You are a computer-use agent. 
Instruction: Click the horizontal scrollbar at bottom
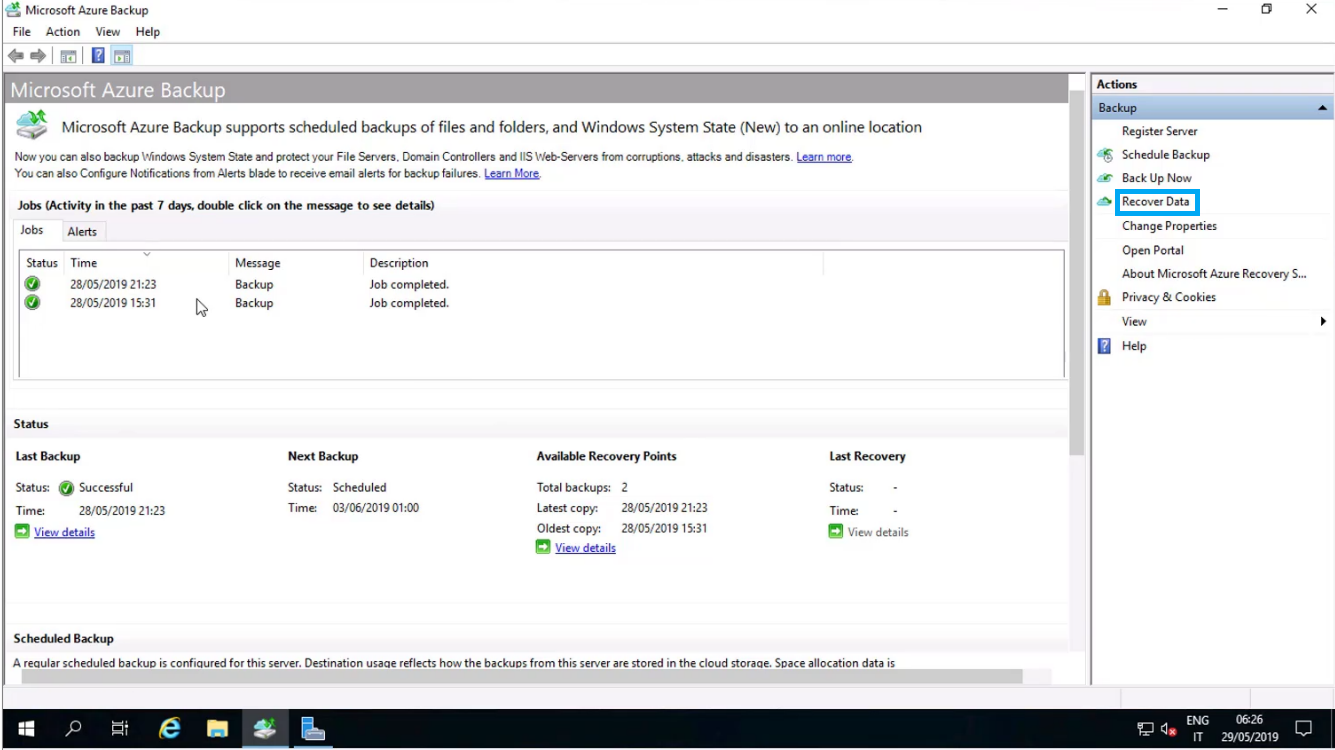(522, 676)
